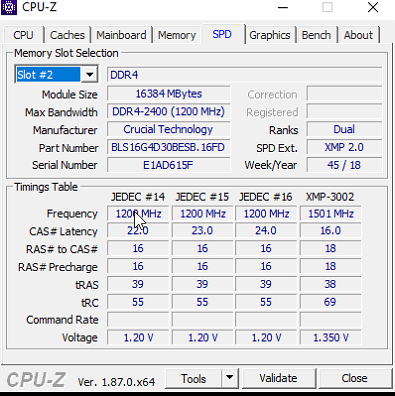This screenshot has width=395, height=396.
Task: Switch to the Caches tab
Action: pyautogui.click(x=67, y=35)
